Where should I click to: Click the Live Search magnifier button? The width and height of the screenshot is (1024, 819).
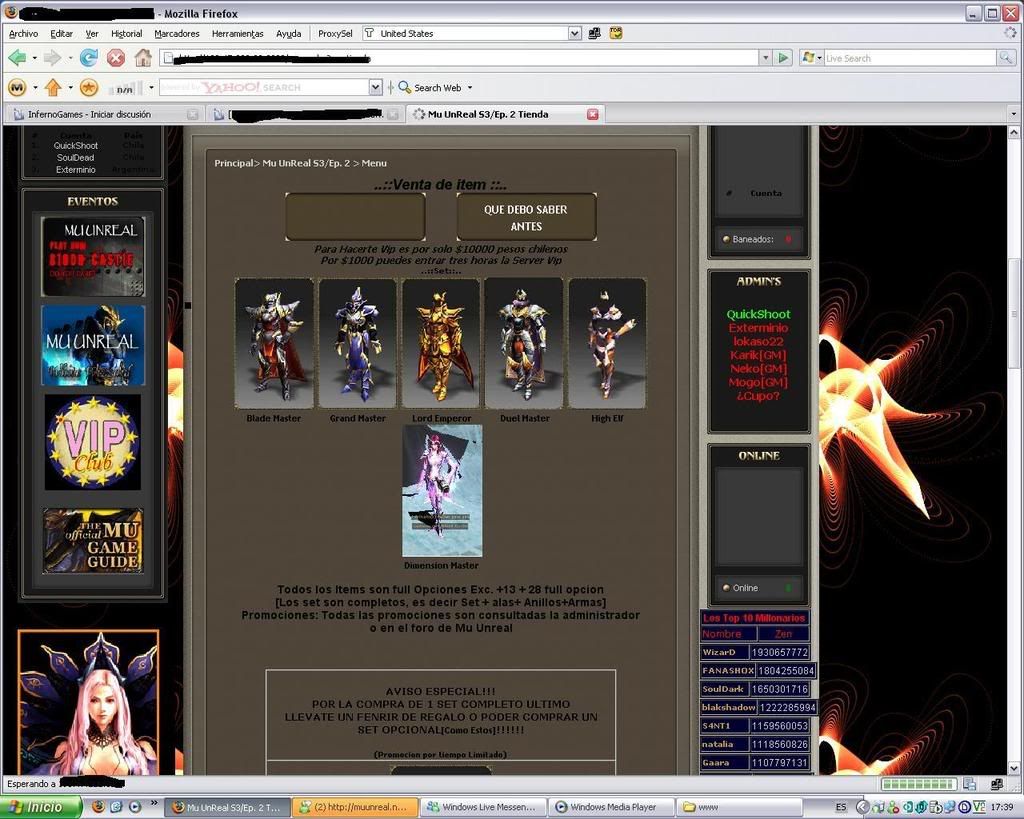pyautogui.click(x=1006, y=58)
